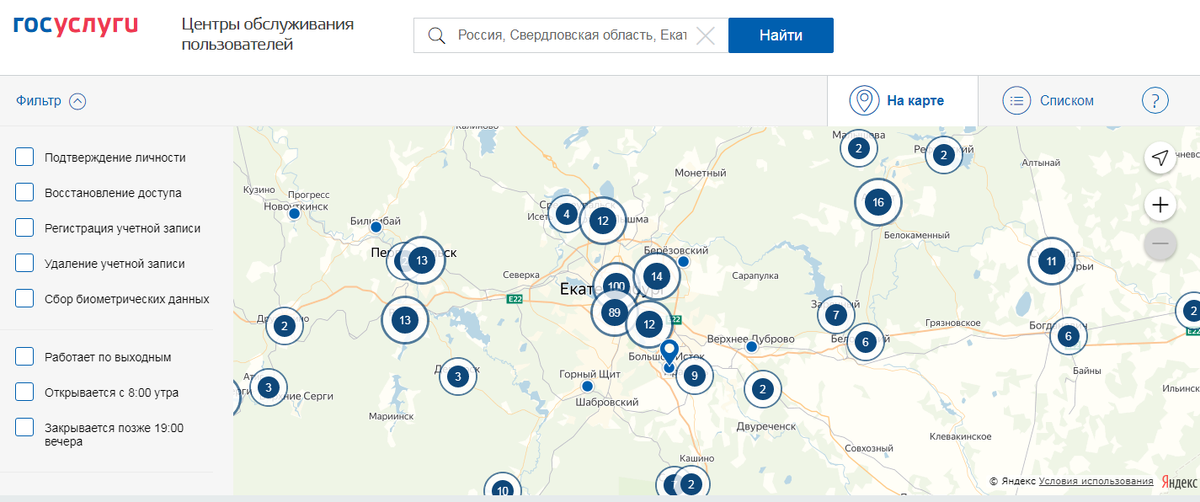The width and height of the screenshot is (1200, 502).
Task: Click the Клевакинское place label on map
Action: tap(960, 436)
